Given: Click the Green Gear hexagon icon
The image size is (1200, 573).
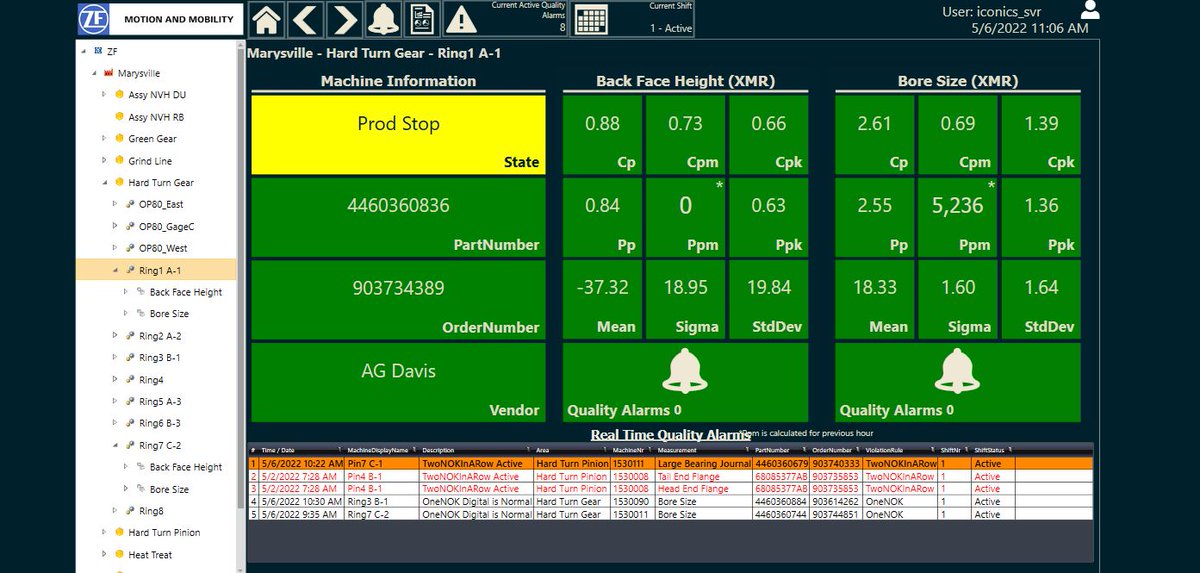Looking at the screenshot, I should point(120,139).
